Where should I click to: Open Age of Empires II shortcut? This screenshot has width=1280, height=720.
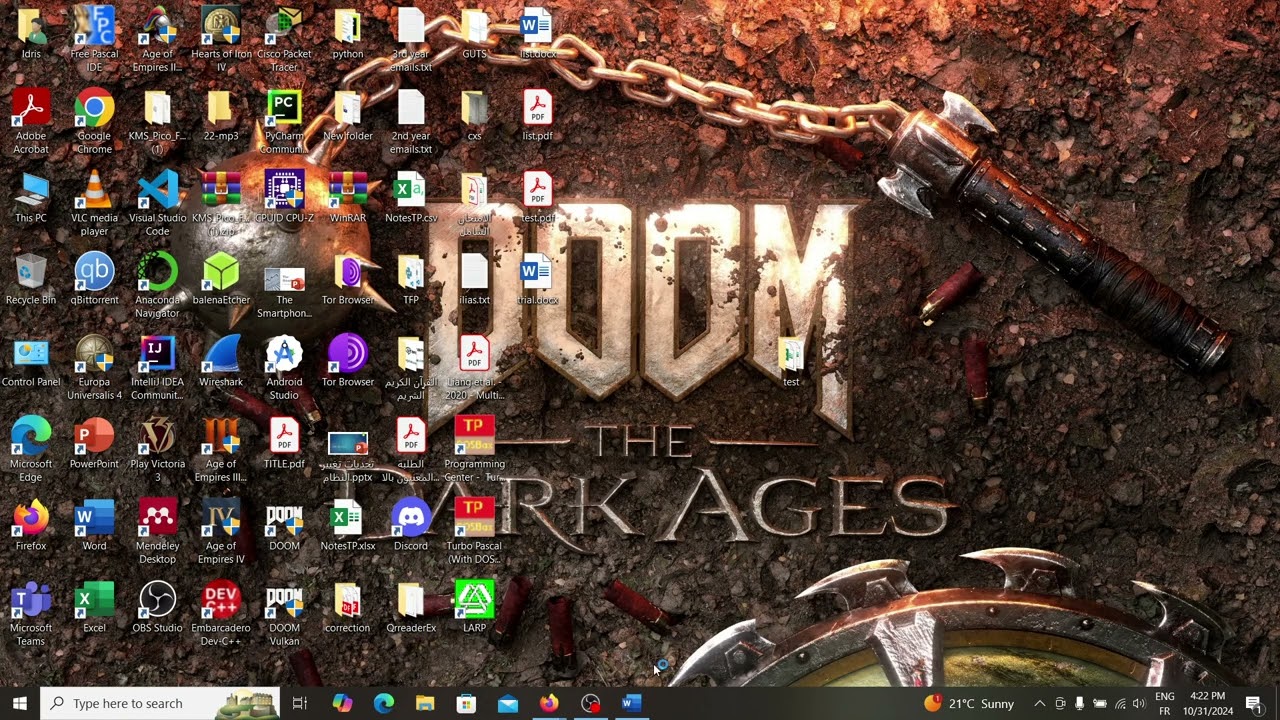[157, 39]
